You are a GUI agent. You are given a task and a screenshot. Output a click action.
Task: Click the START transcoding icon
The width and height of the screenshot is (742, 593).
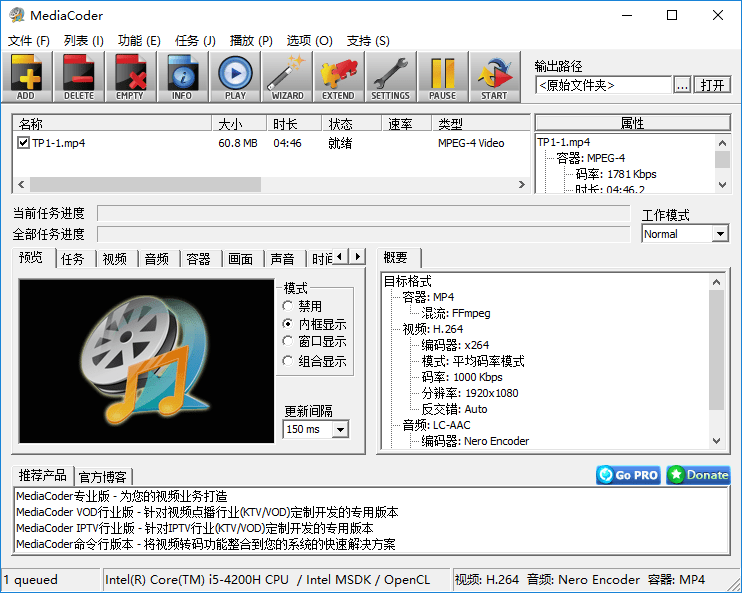(494, 76)
